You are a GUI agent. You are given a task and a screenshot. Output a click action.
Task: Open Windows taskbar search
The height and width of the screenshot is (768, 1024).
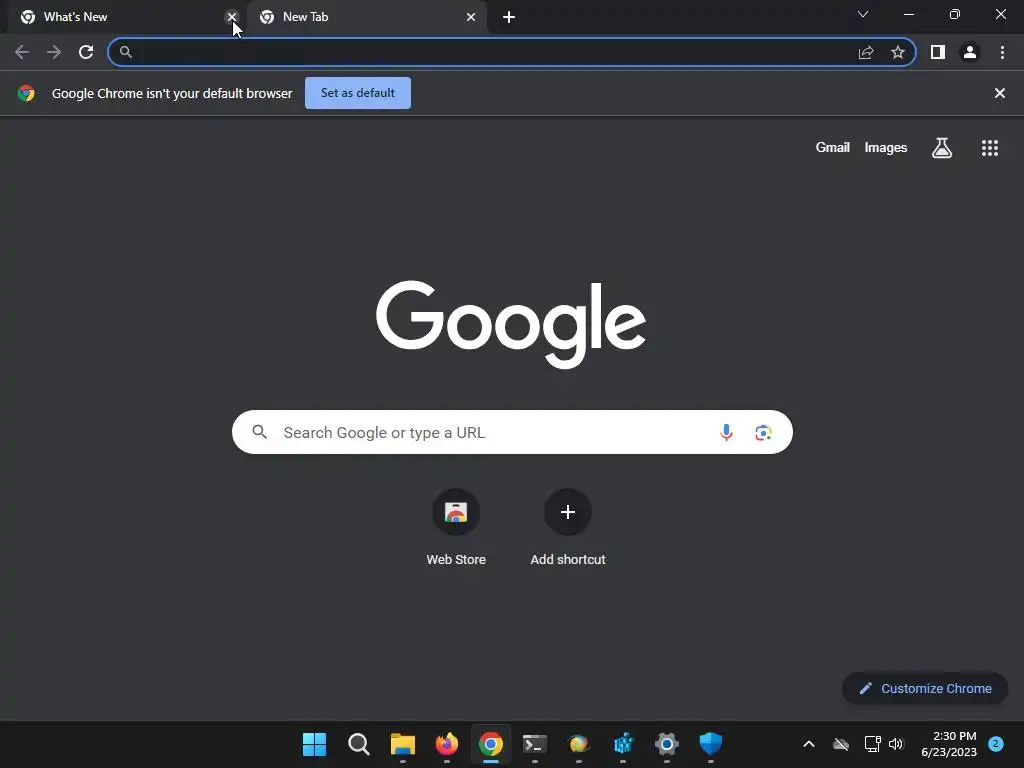(359, 744)
